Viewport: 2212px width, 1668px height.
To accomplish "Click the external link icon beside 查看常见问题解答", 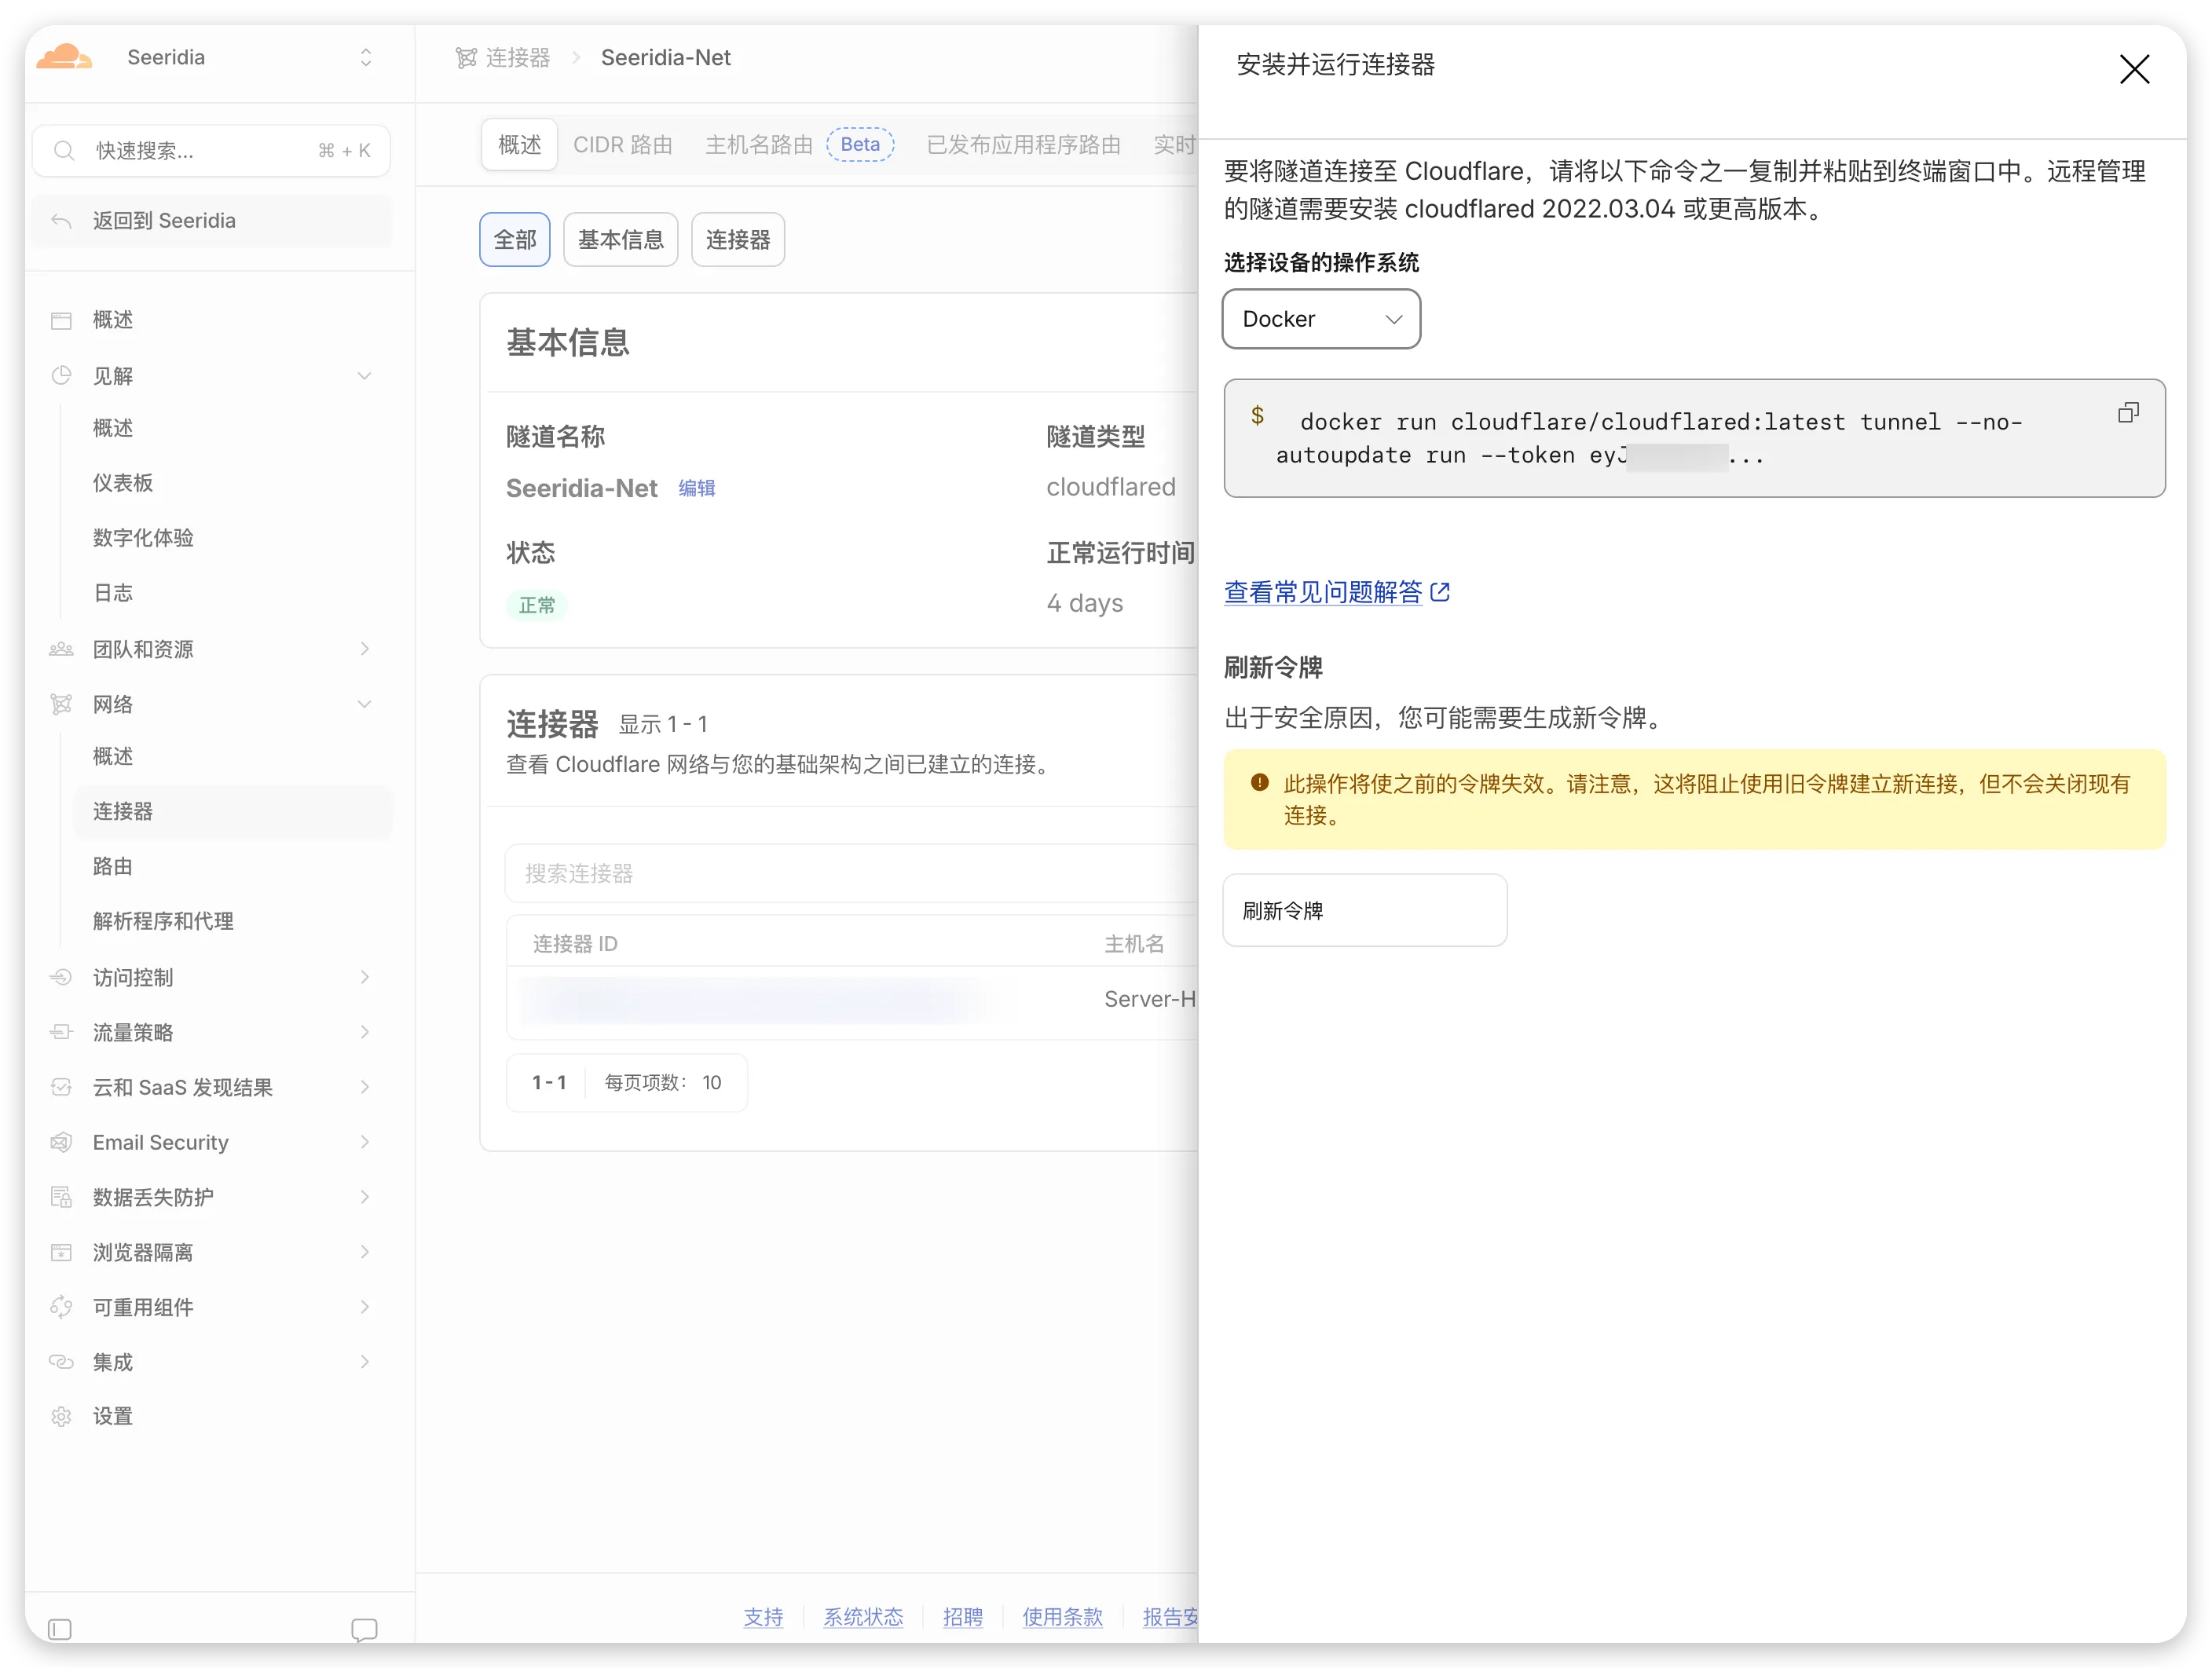I will [1440, 593].
